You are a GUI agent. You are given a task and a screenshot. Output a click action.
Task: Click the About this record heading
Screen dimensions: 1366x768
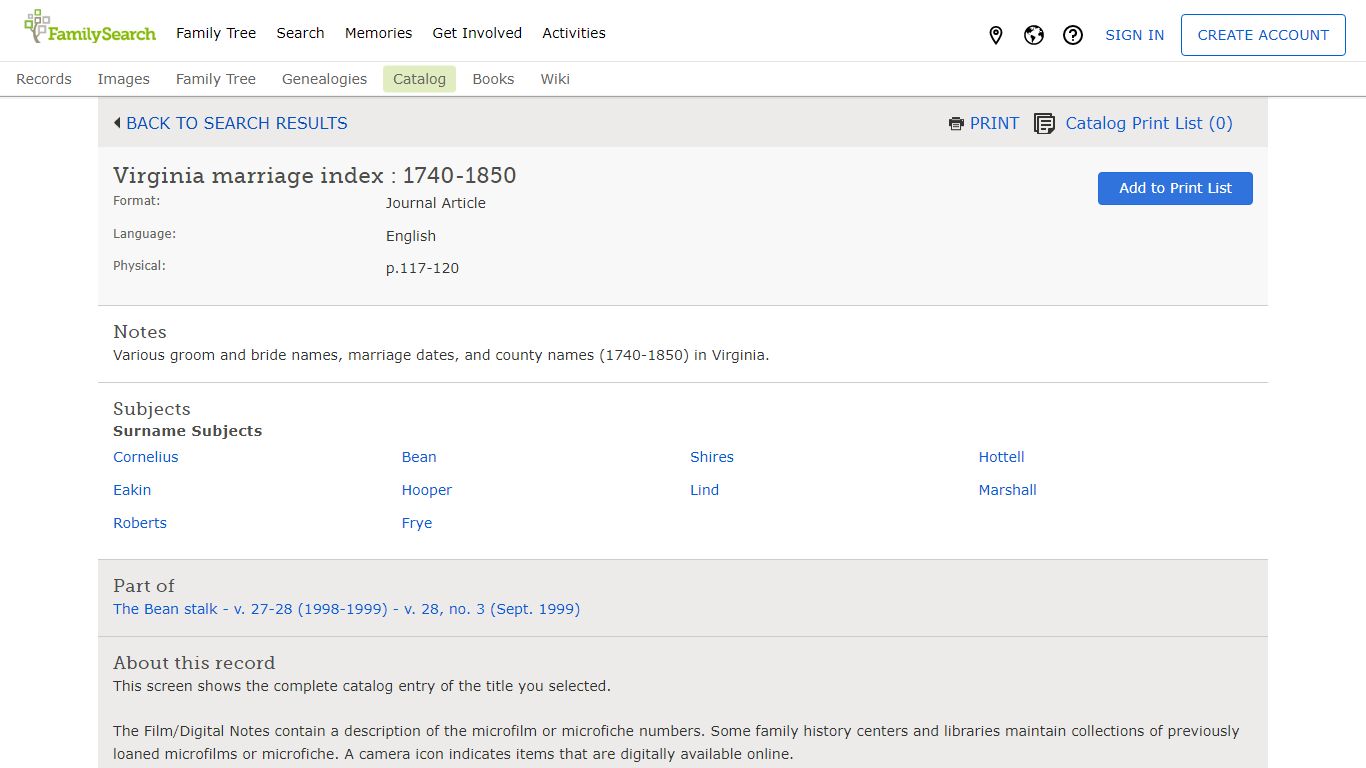click(194, 663)
